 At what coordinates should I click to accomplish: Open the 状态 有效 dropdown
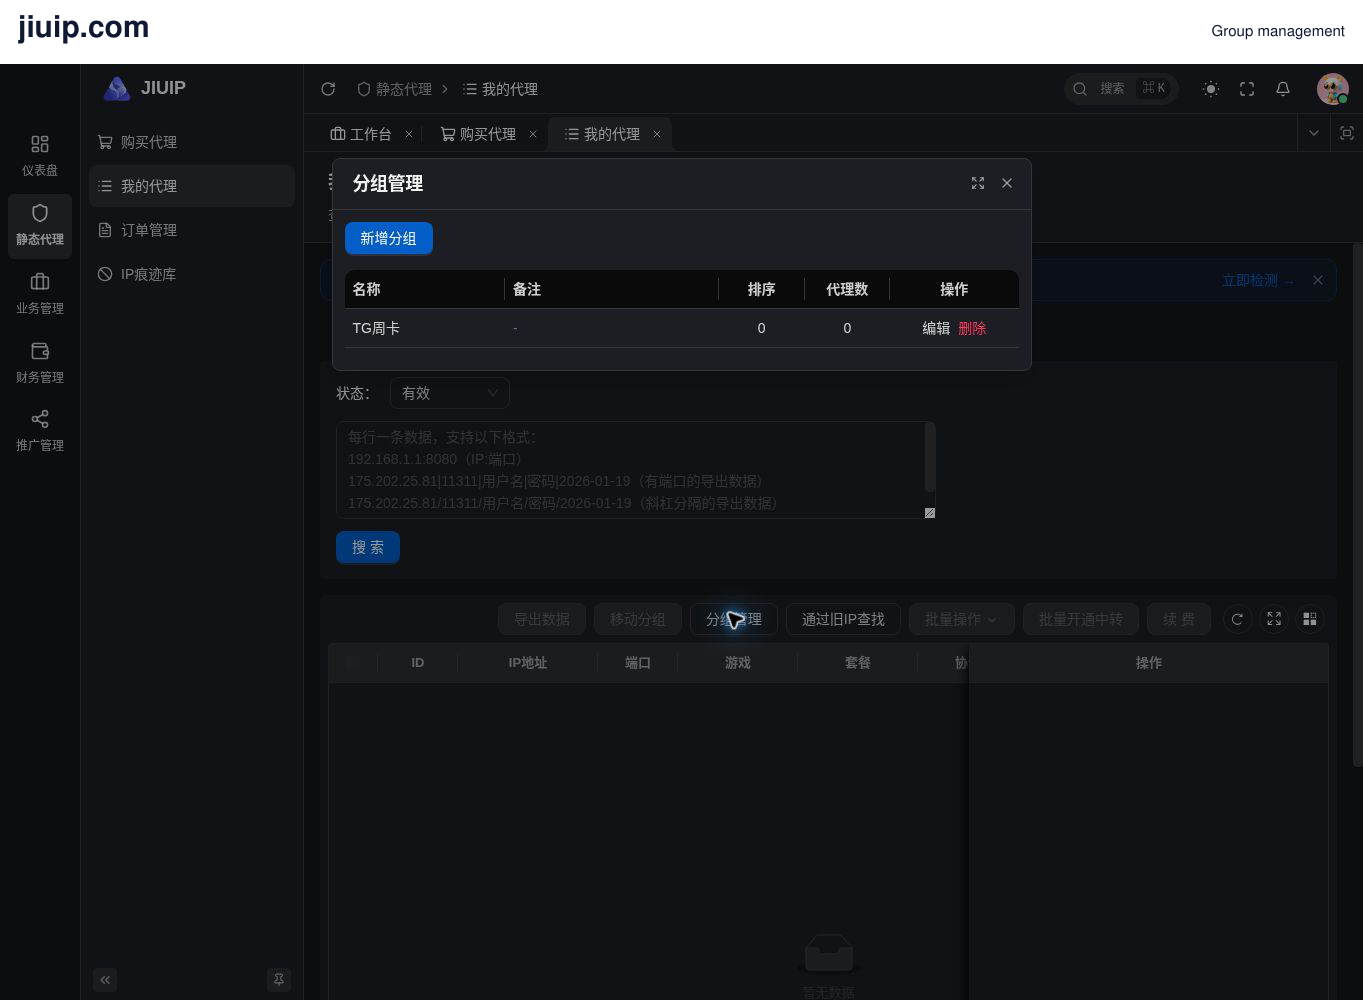[449, 393]
